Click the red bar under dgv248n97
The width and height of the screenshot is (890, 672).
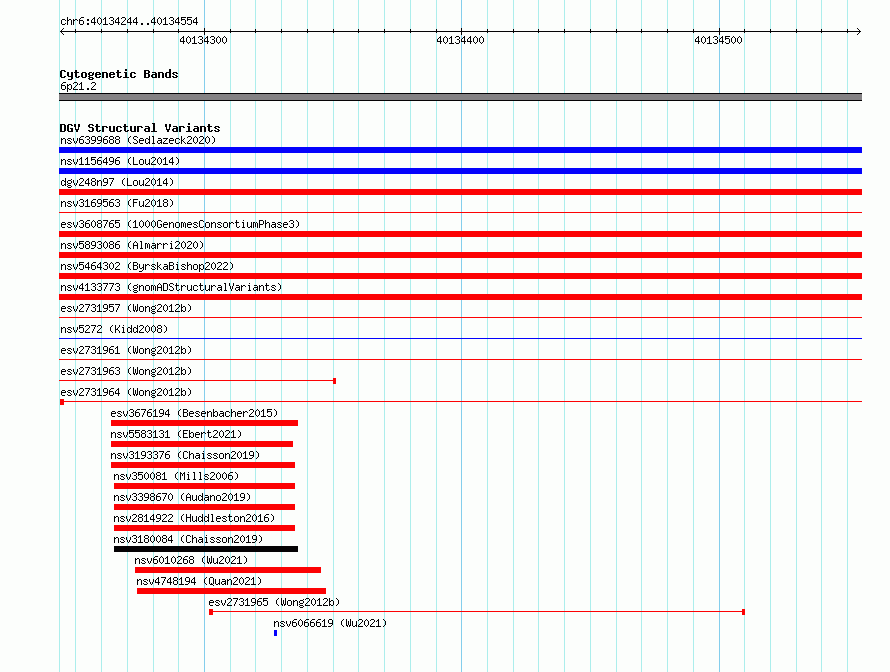(460, 192)
